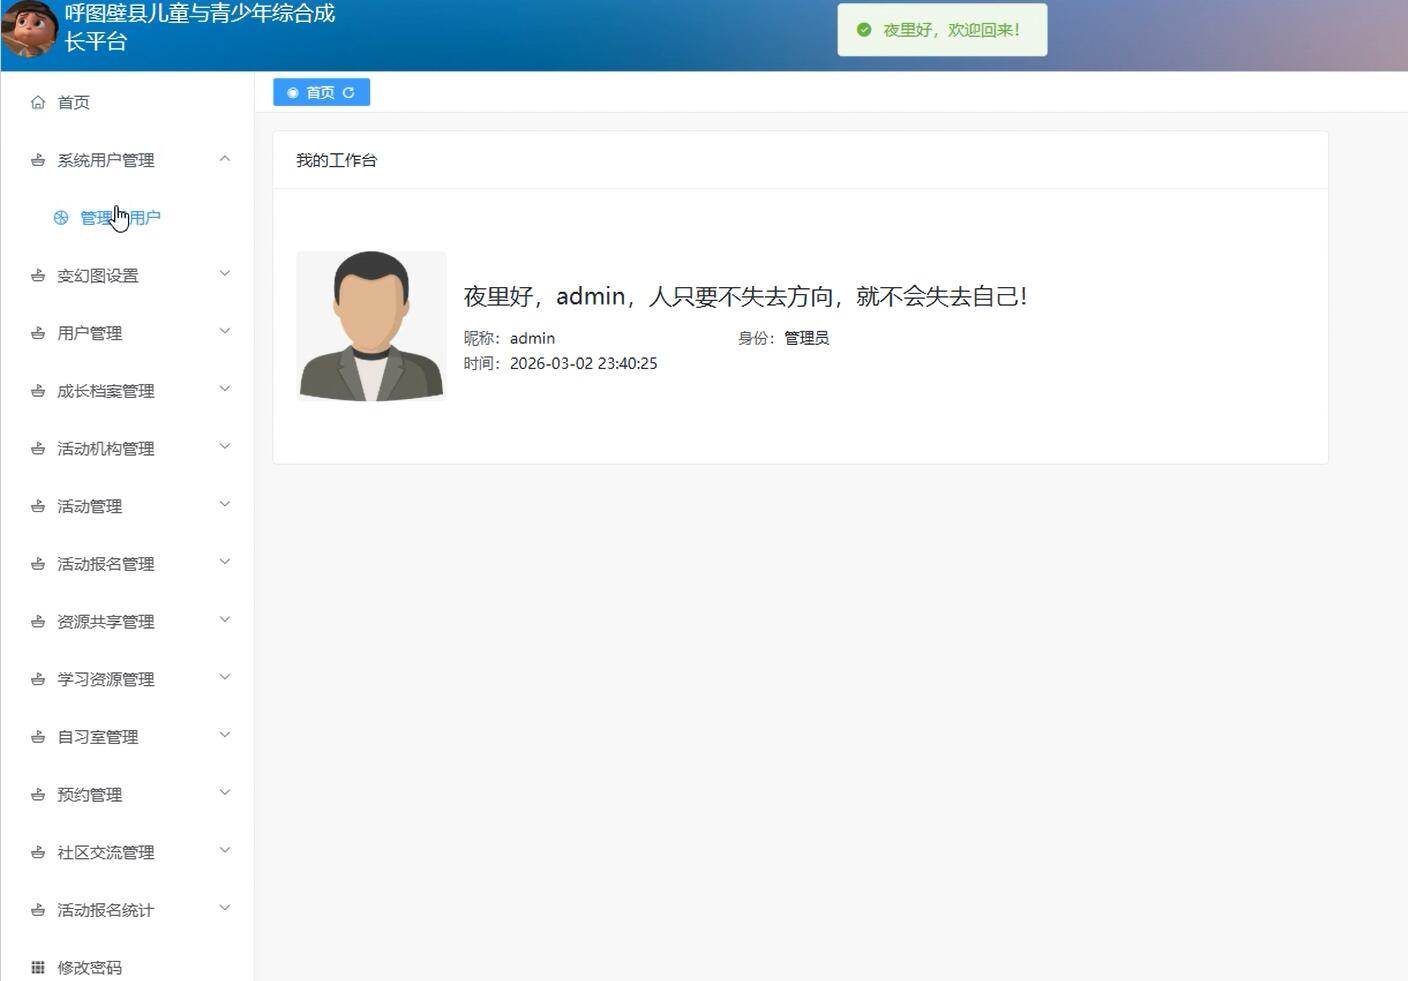Click the icon beside 系统用户管理
This screenshot has height=981, width=1408.
[38, 160]
